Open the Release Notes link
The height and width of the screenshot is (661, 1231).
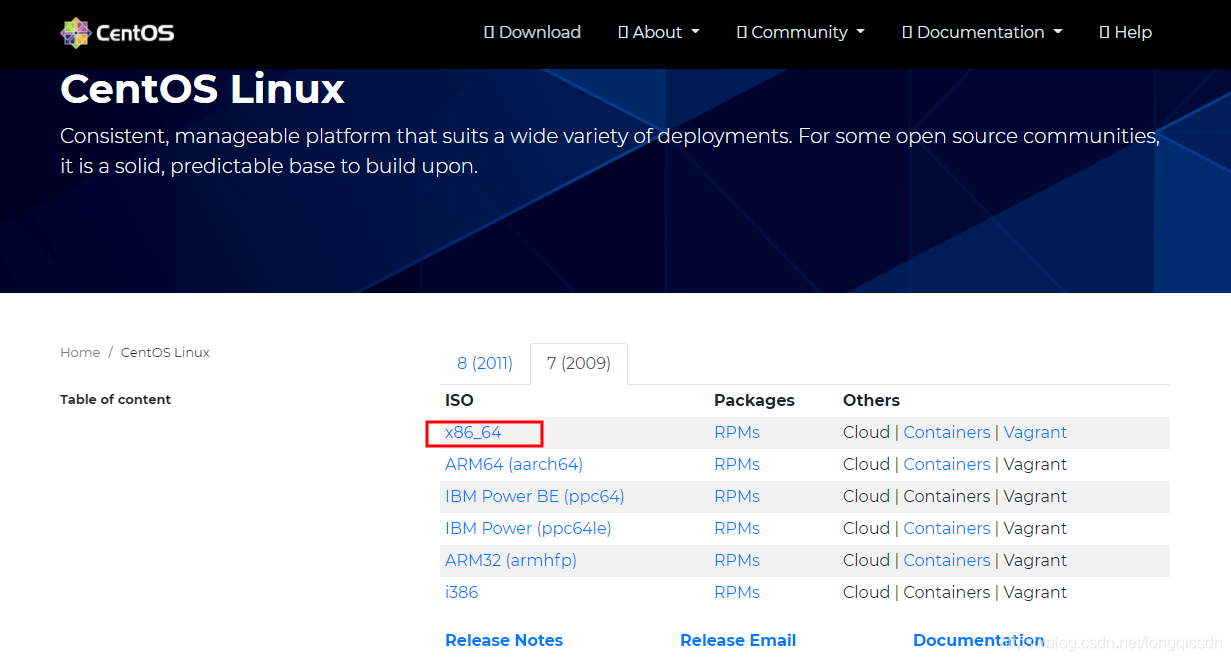[504, 640]
